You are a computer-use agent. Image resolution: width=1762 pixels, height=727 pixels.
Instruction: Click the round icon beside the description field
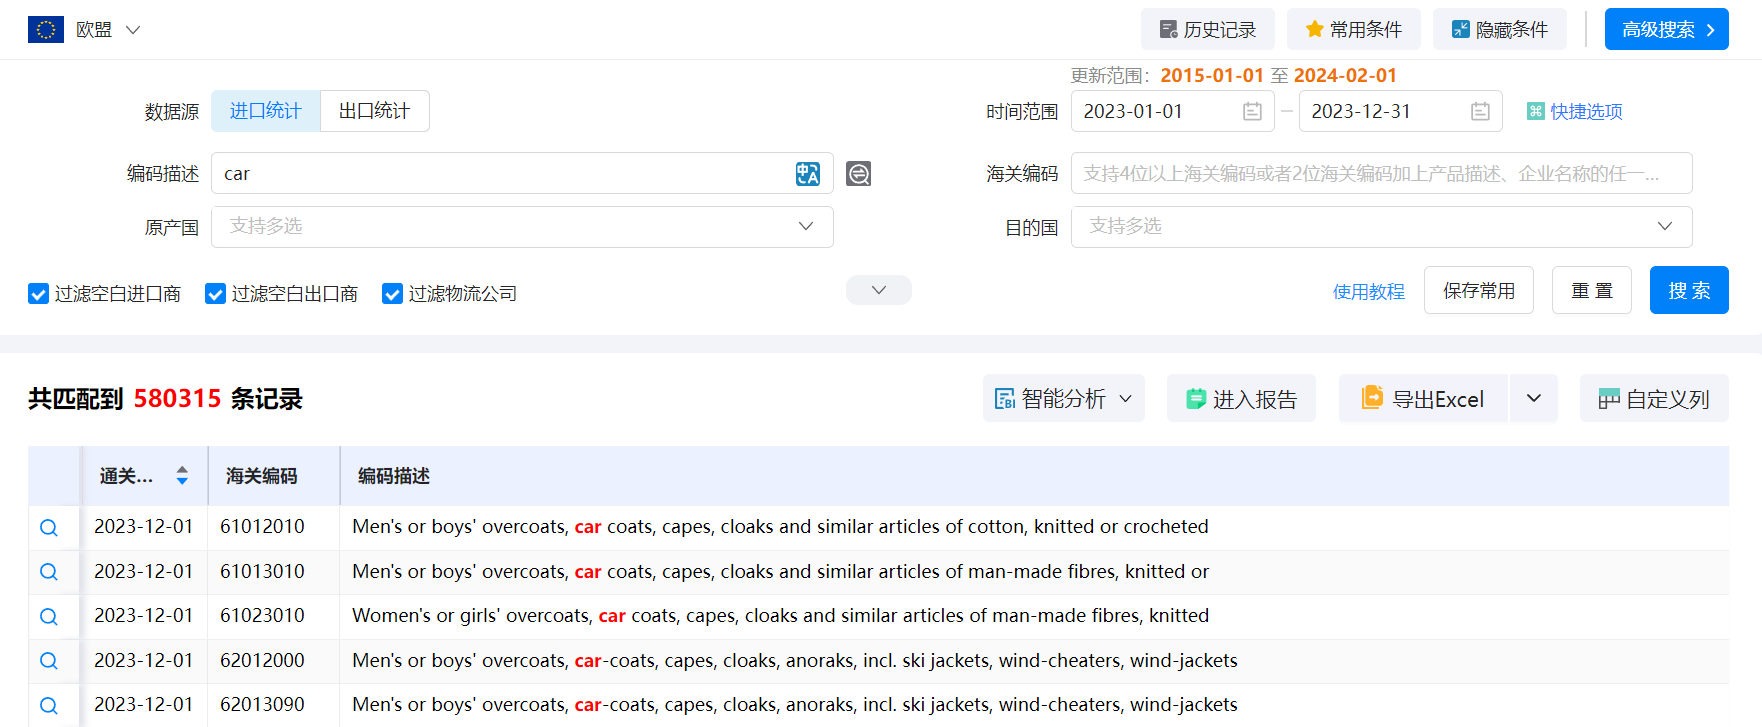pos(858,174)
